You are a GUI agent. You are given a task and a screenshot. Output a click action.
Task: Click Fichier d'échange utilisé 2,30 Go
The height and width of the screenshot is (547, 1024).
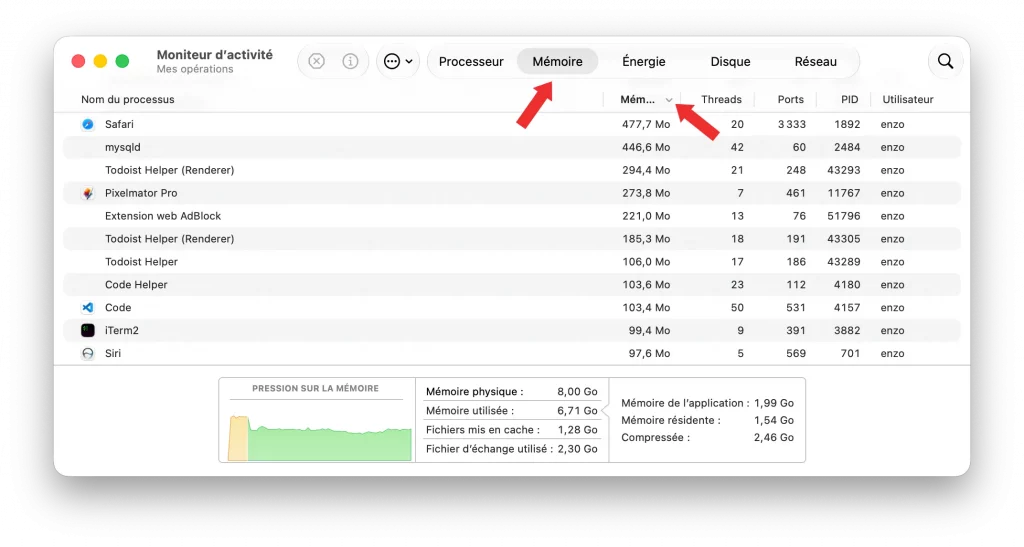click(511, 449)
